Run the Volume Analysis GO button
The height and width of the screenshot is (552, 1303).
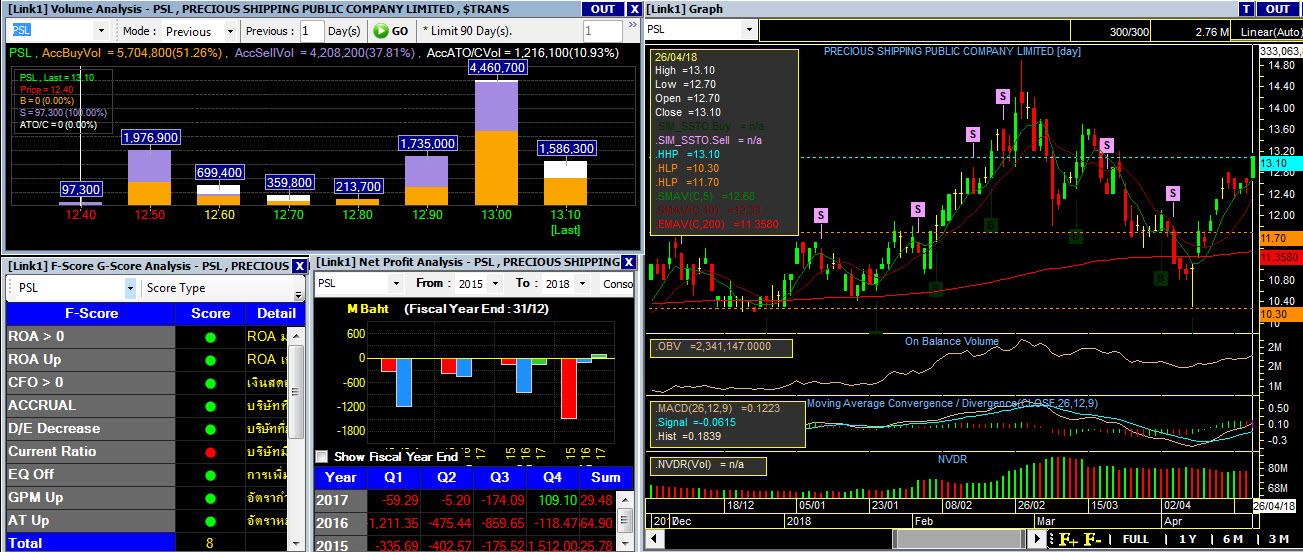391,31
